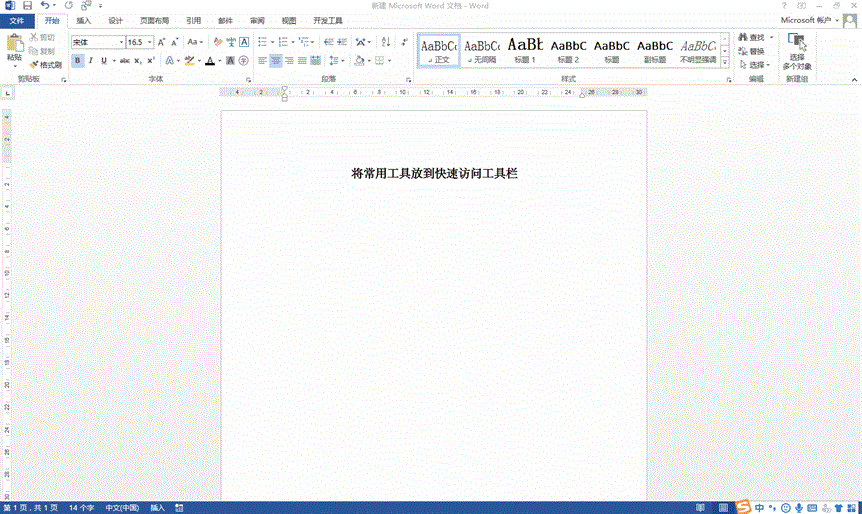The height and width of the screenshot is (514, 862).
Task: Apply the Heading 1 (标题 1) style
Action: coord(525,50)
